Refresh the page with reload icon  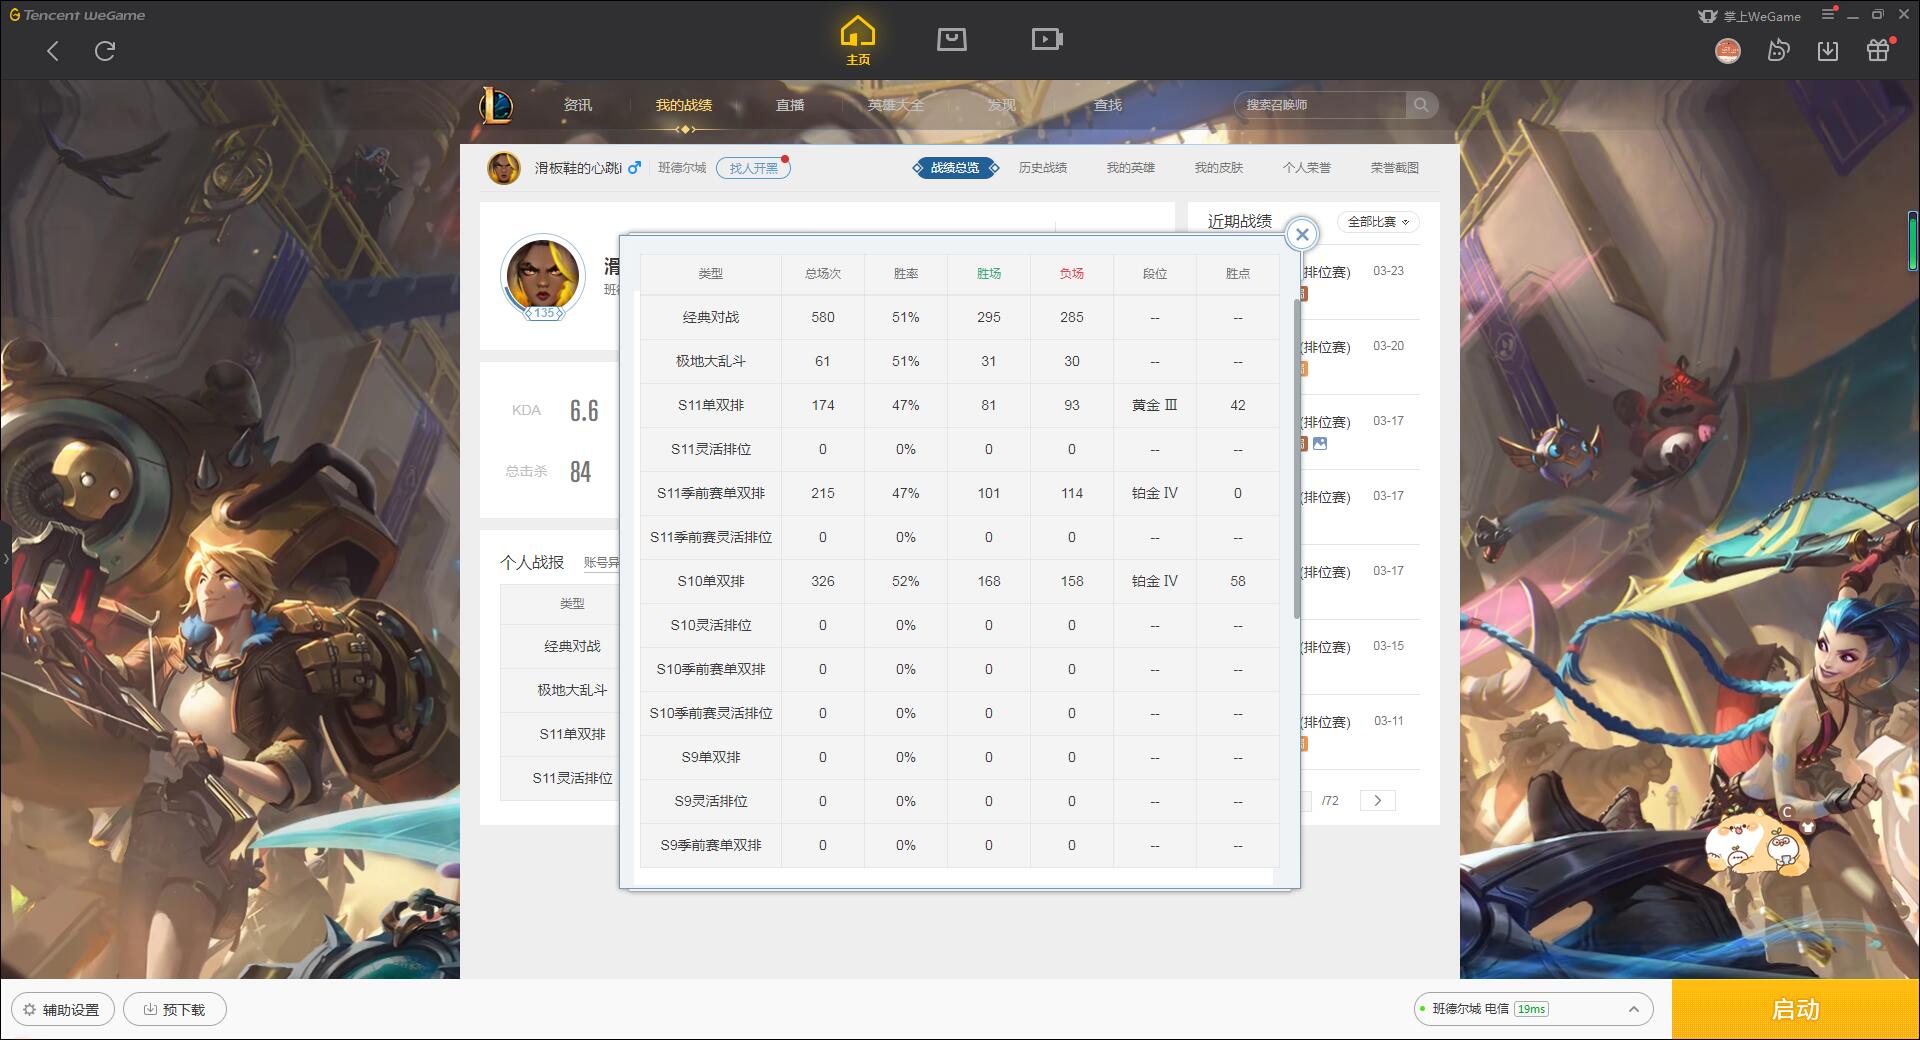(x=105, y=51)
